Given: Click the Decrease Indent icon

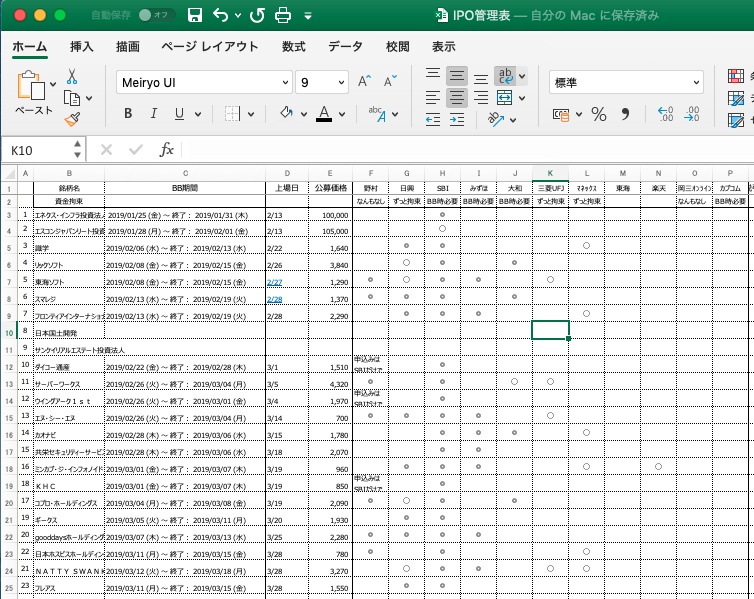Looking at the screenshot, I should pyautogui.click(x=433, y=119).
